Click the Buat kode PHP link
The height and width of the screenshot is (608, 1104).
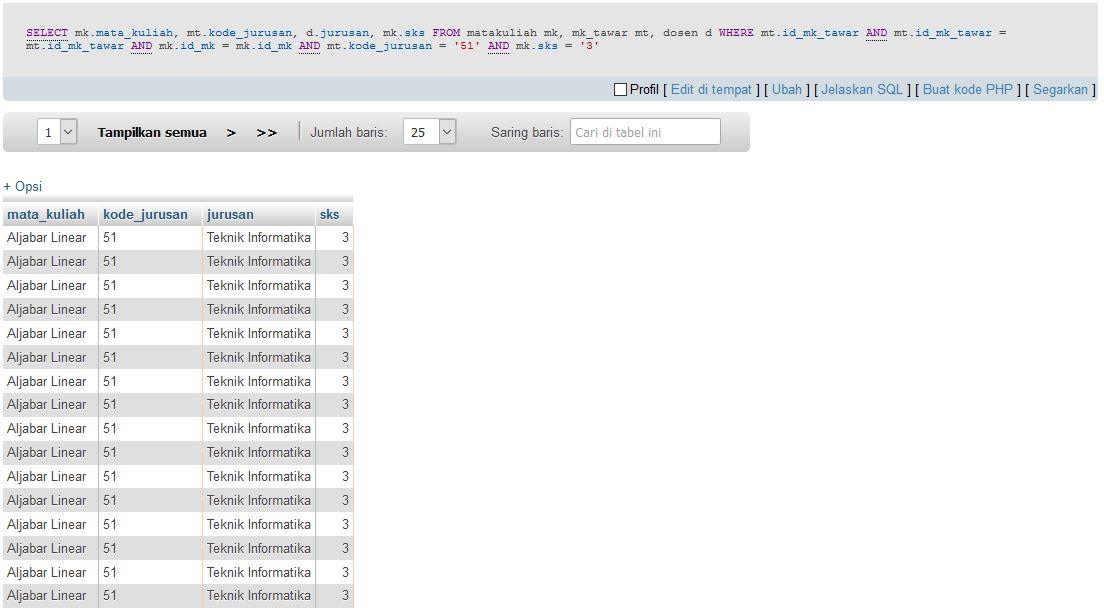(x=967, y=89)
